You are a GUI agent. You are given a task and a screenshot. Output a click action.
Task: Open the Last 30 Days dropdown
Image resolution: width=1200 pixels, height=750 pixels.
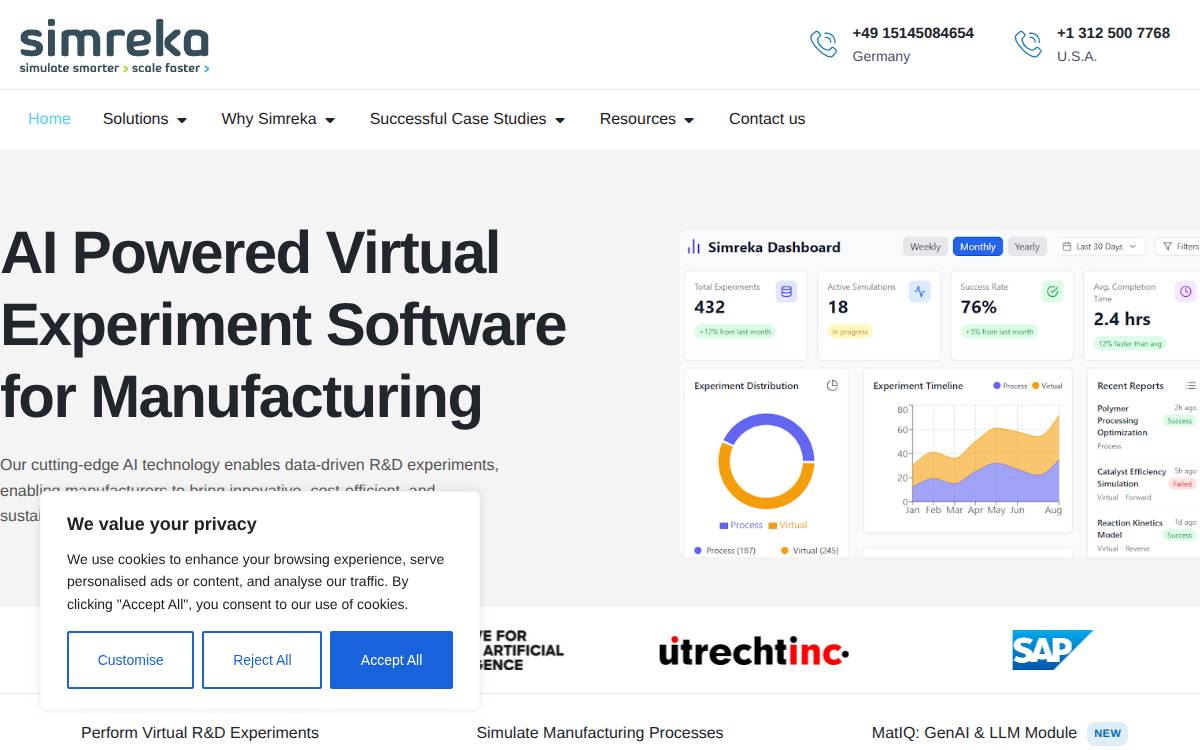1102,246
